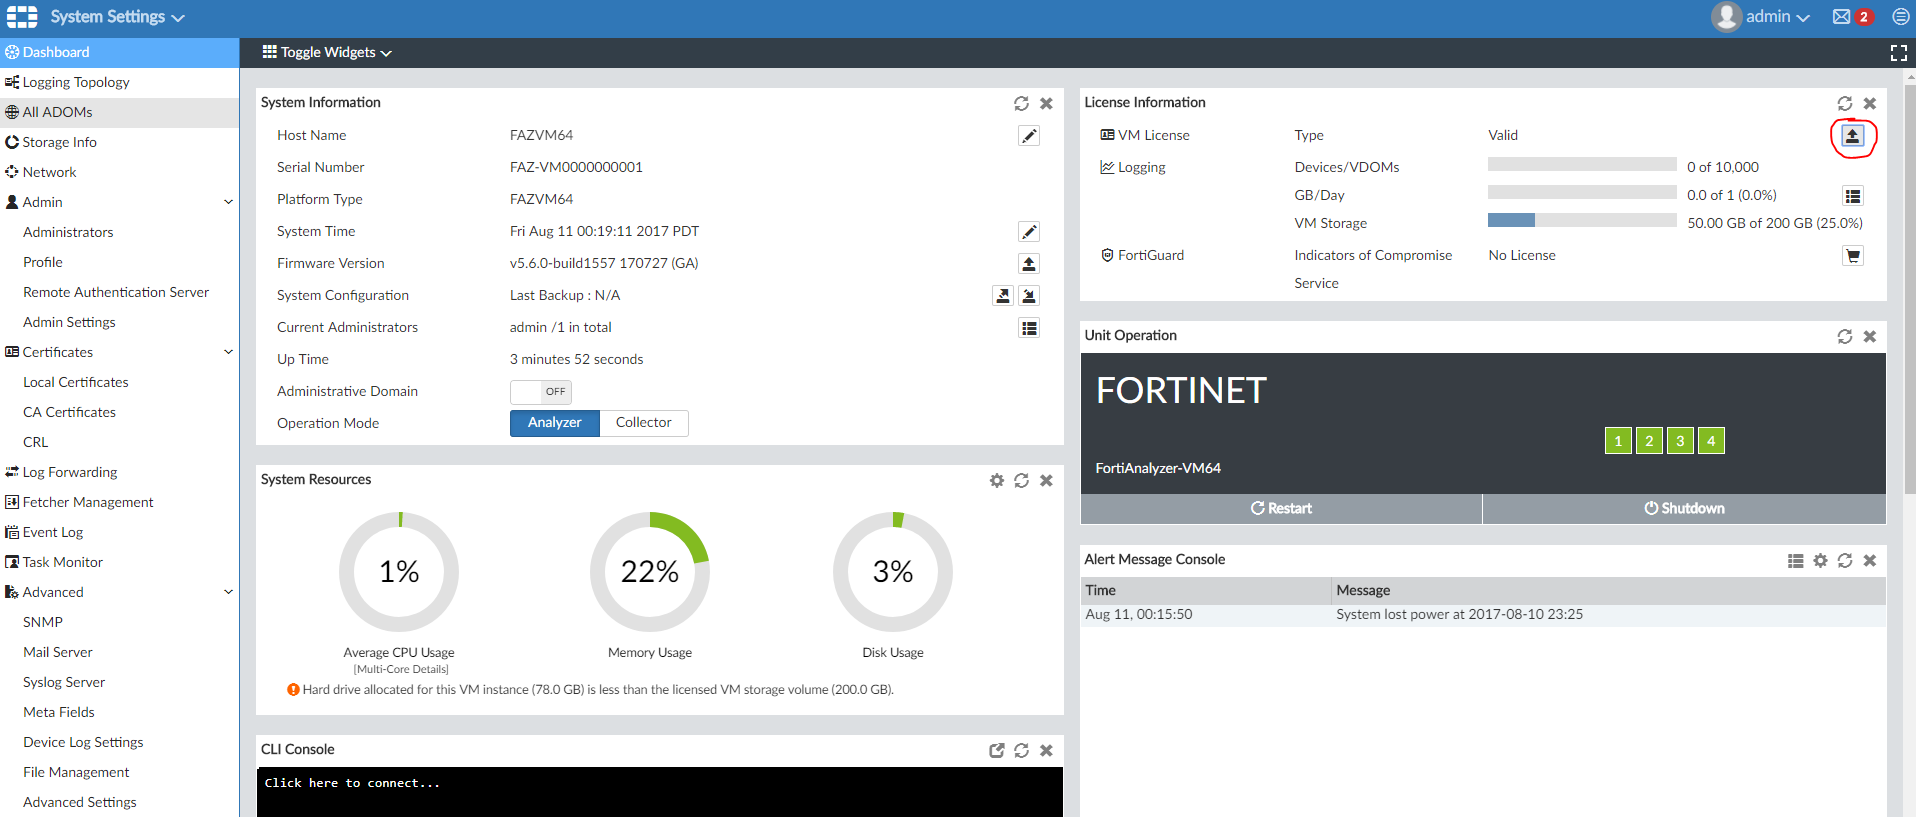The height and width of the screenshot is (817, 1916).
Task: Open Task Monitor page
Action: 120,562
